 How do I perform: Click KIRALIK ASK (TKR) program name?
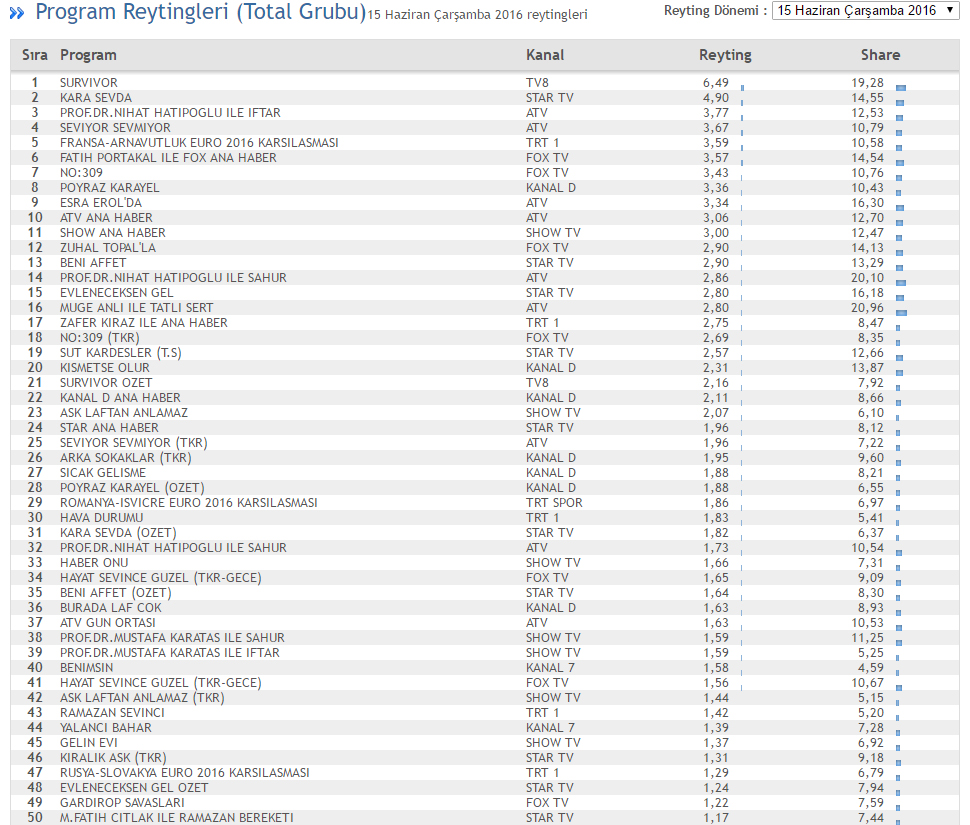coord(113,758)
